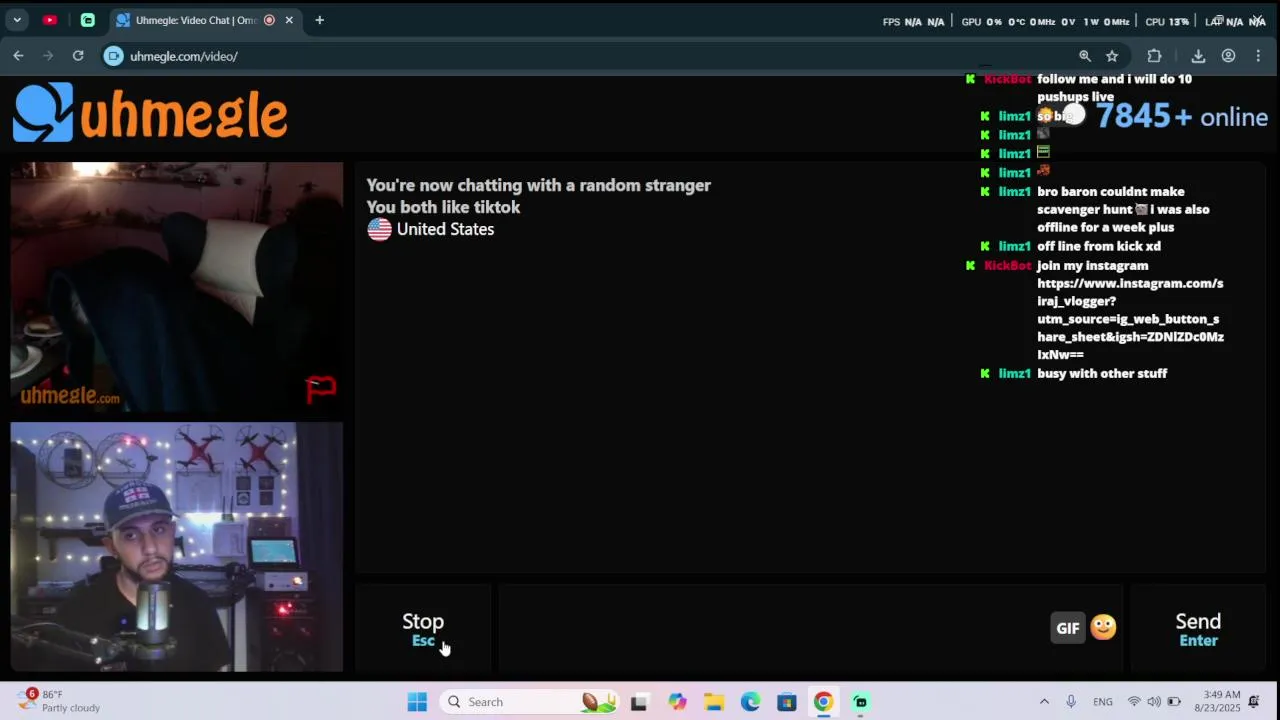Click the 'busy with other stuff' message
This screenshot has width=1280, height=720.
tap(1102, 374)
